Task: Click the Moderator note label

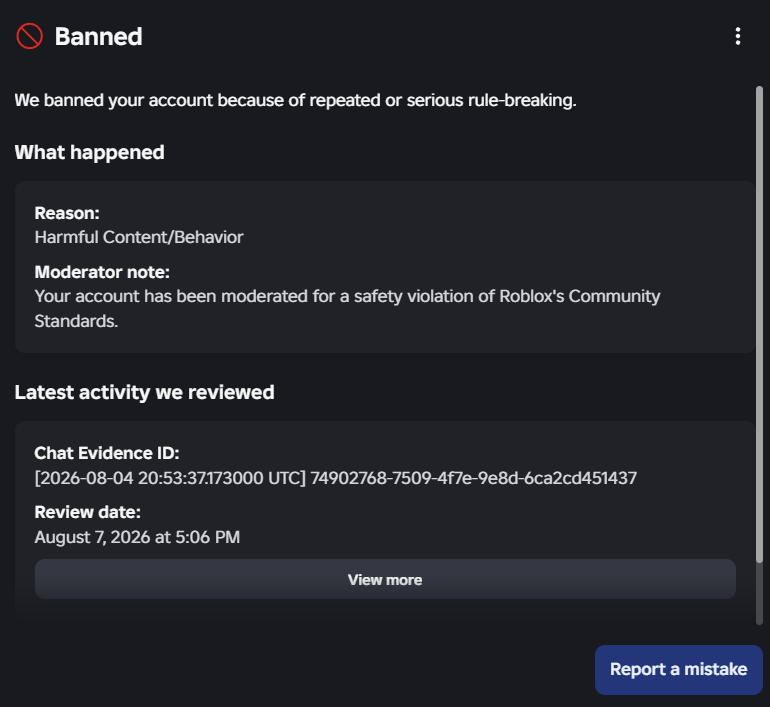Action: pos(102,272)
